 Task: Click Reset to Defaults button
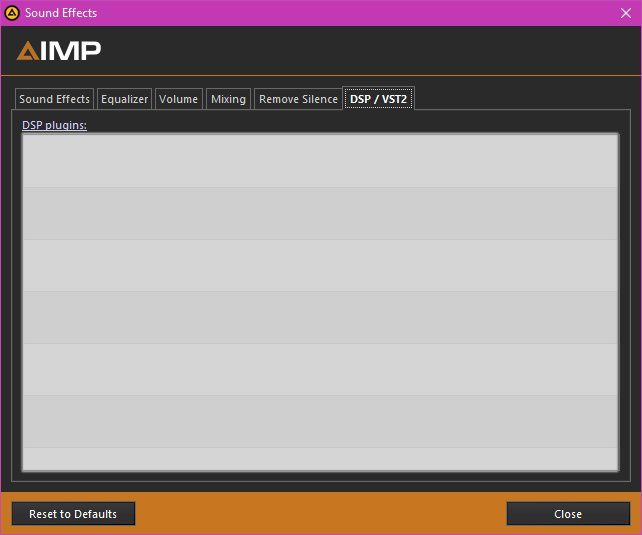tap(73, 514)
